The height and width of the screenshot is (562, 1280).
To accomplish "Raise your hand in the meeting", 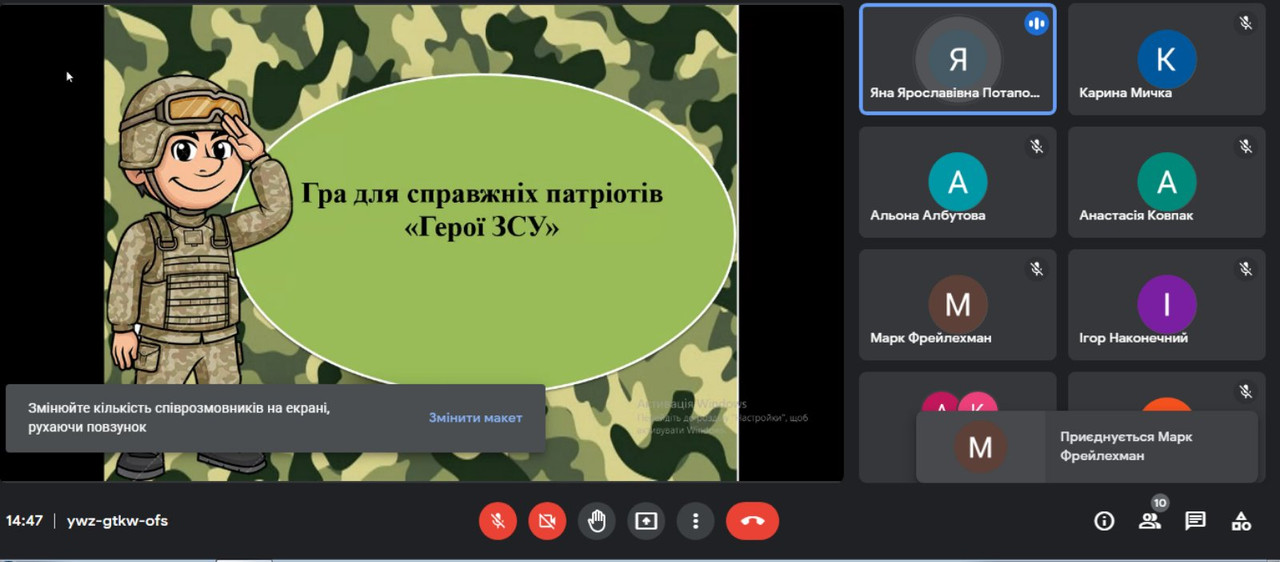I will pyautogui.click(x=597, y=521).
